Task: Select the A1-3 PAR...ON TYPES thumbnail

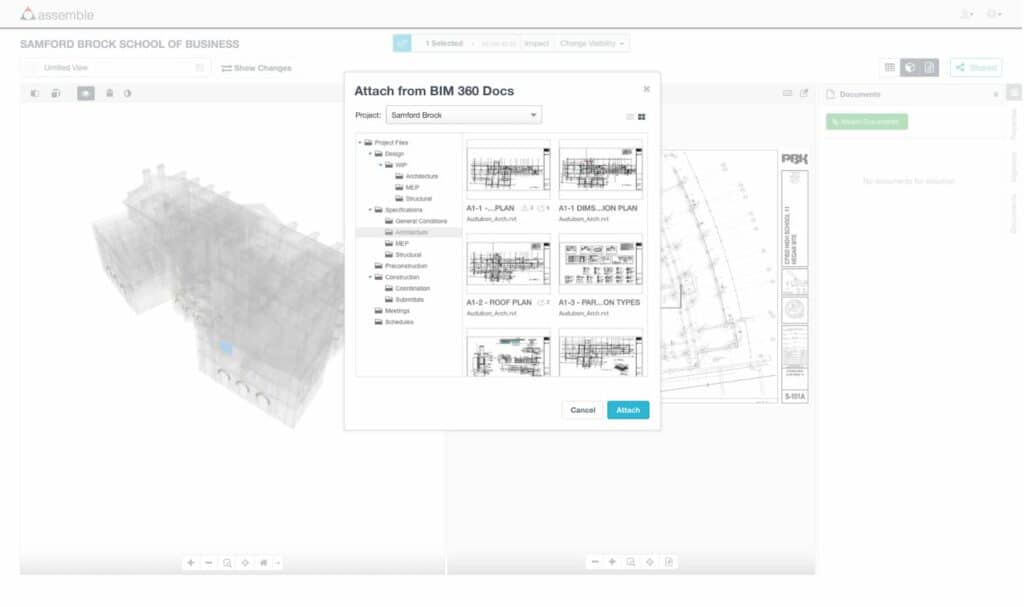Action: pos(600,264)
